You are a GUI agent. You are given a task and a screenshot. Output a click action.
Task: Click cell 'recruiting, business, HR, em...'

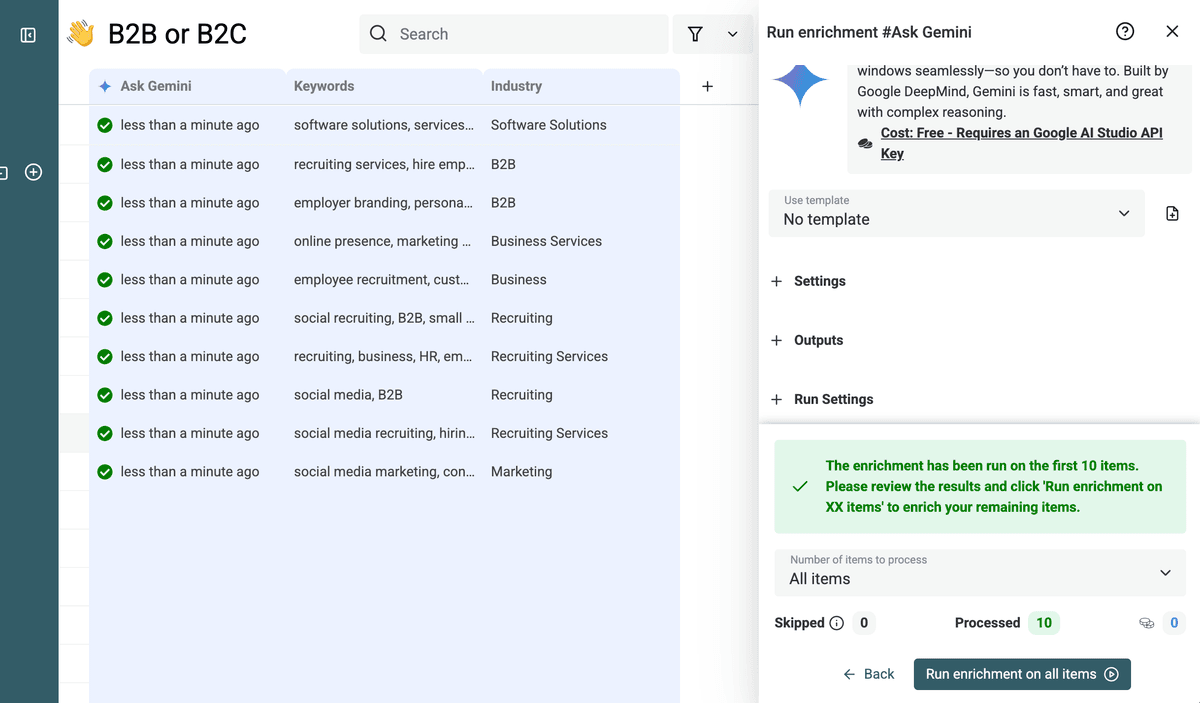click(x=384, y=357)
